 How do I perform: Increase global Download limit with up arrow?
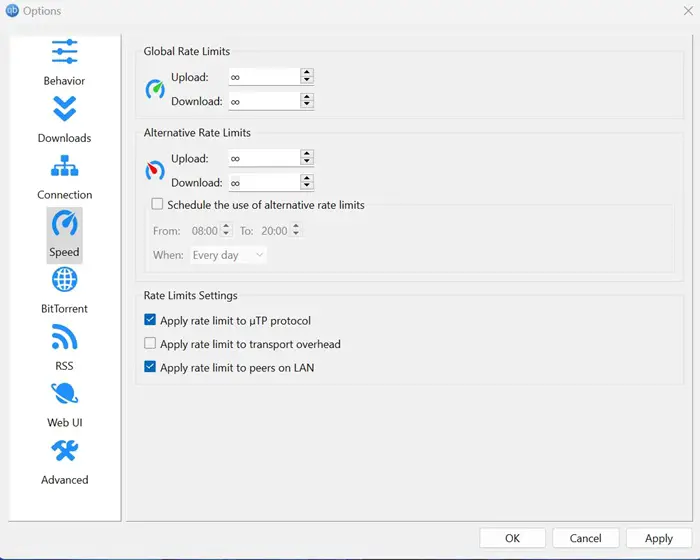click(x=307, y=97)
